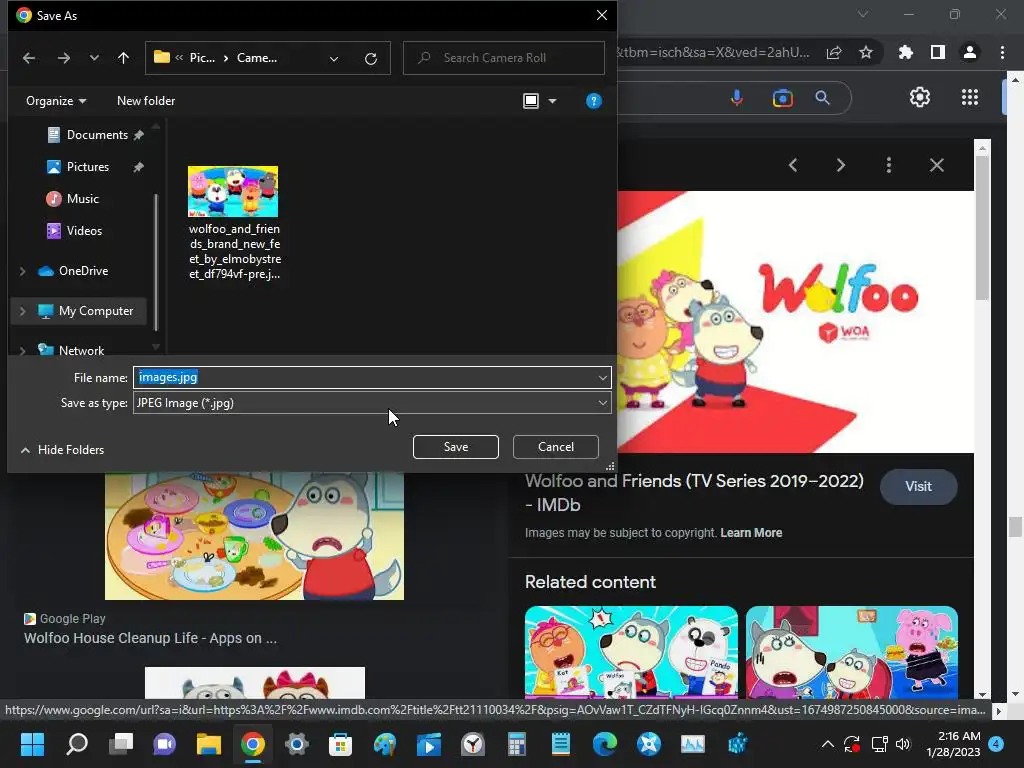Open File Explorer from taskbar
Viewport: 1024px width, 768px height.
(209, 744)
